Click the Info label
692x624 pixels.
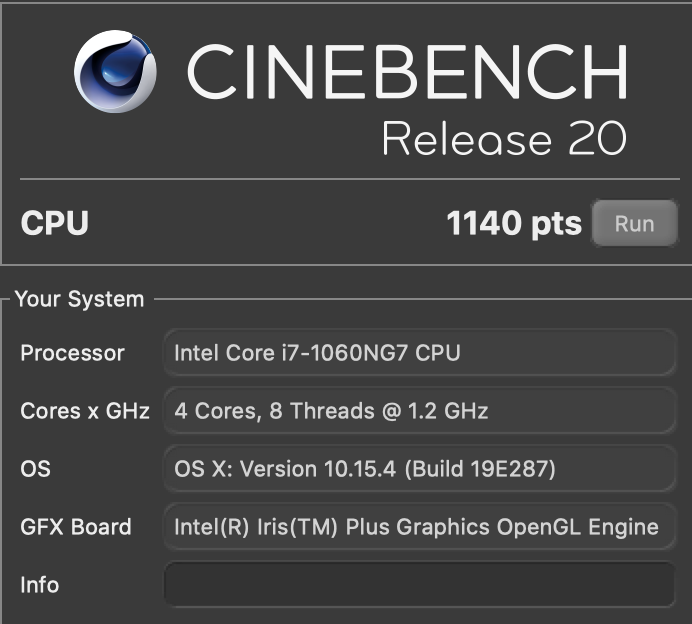40,584
